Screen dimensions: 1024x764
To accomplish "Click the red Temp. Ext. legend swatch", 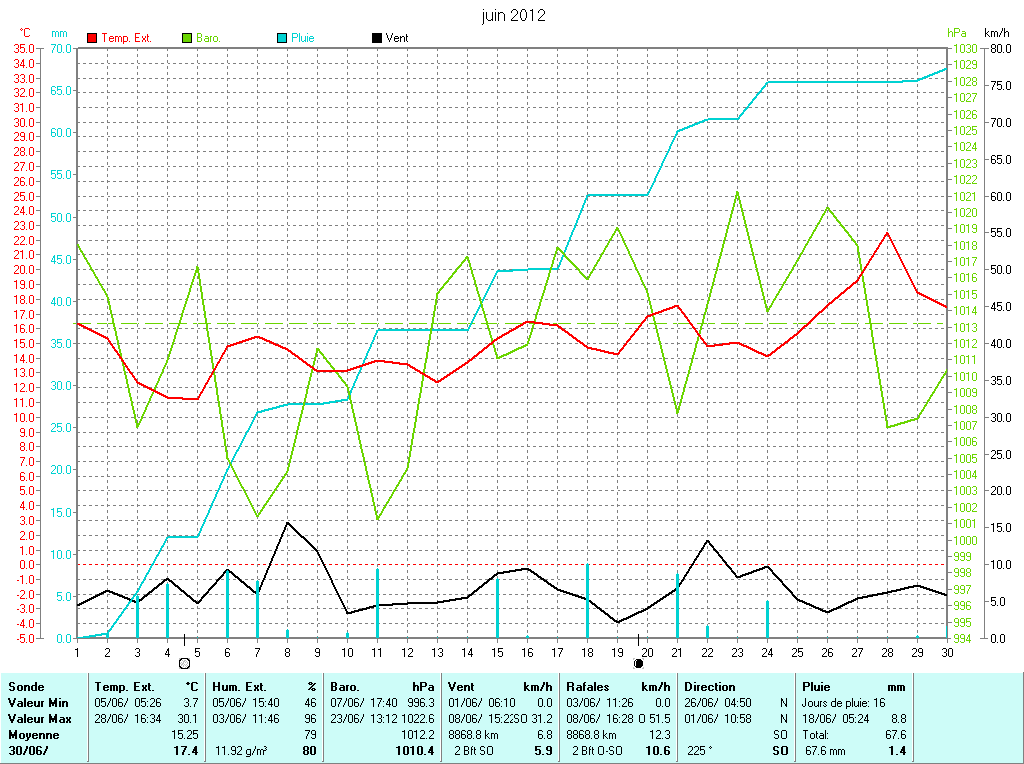I will pos(92,38).
